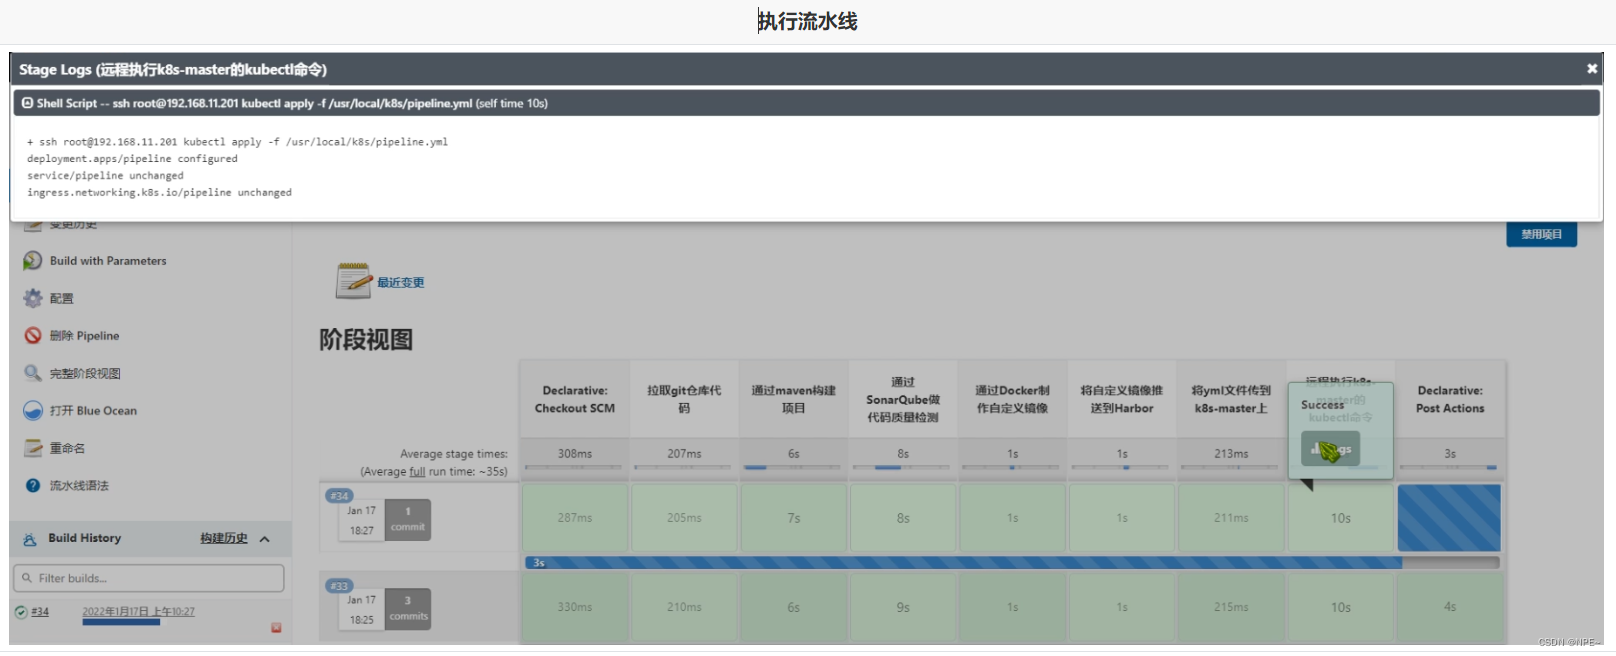The width and height of the screenshot is (1616, 656).
Task: Click the #33 build badge in stage view
Action: [340, 586]
